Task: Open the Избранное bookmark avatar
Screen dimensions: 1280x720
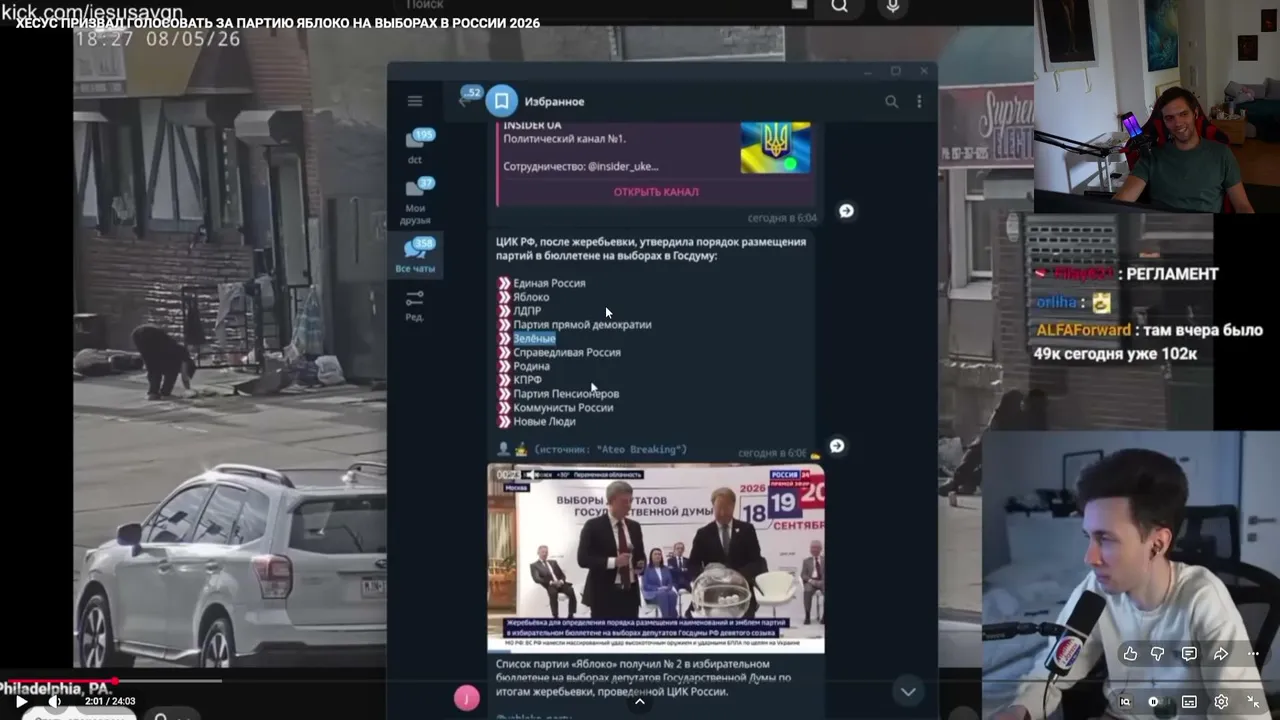Action: [x=501, y=101]
